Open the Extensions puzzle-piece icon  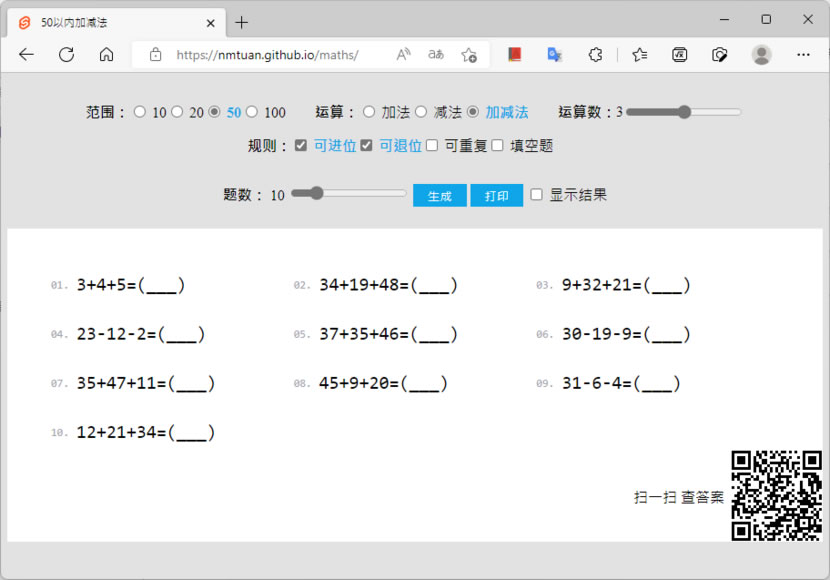(x=595, y=55)
